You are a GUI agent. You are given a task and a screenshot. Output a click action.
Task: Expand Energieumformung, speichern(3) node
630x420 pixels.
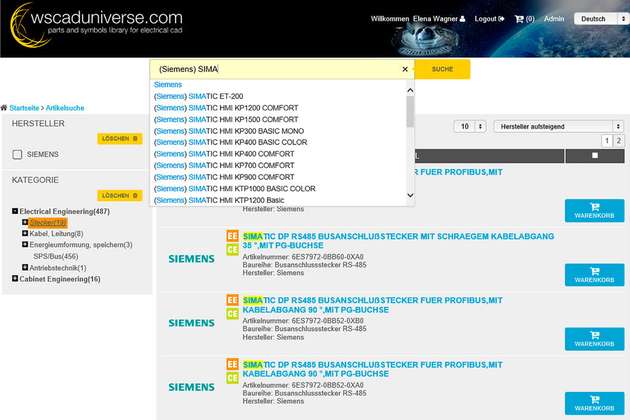[25, 244]
